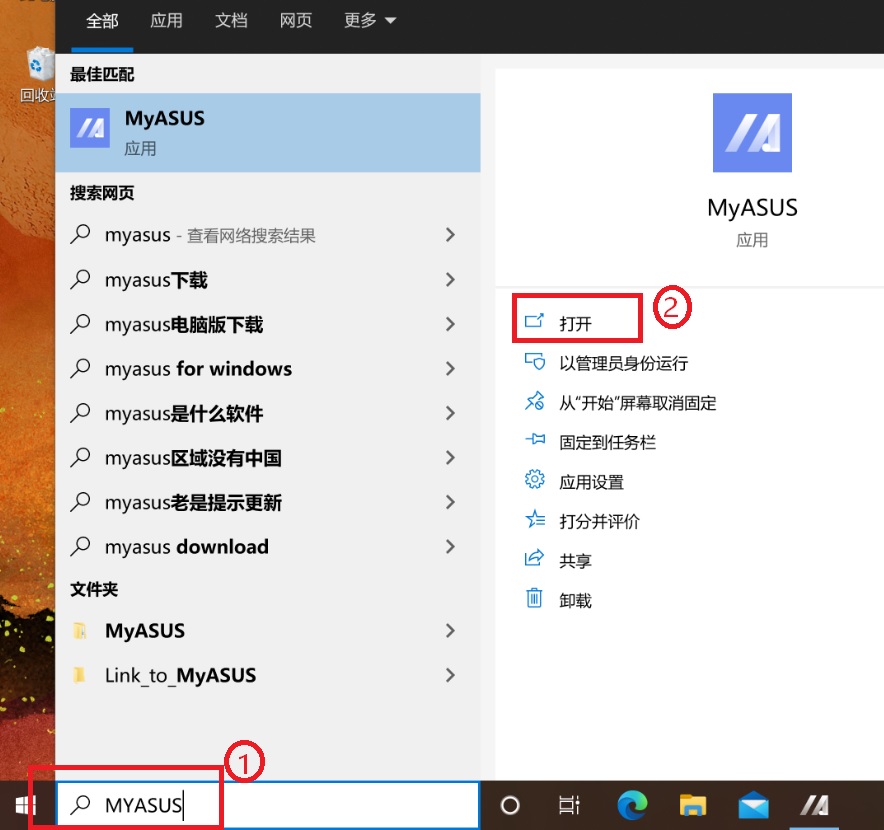Click the myasus老是提示更新 suggestion text
This screenshot has height=830, width=884.
pos(193,502)
